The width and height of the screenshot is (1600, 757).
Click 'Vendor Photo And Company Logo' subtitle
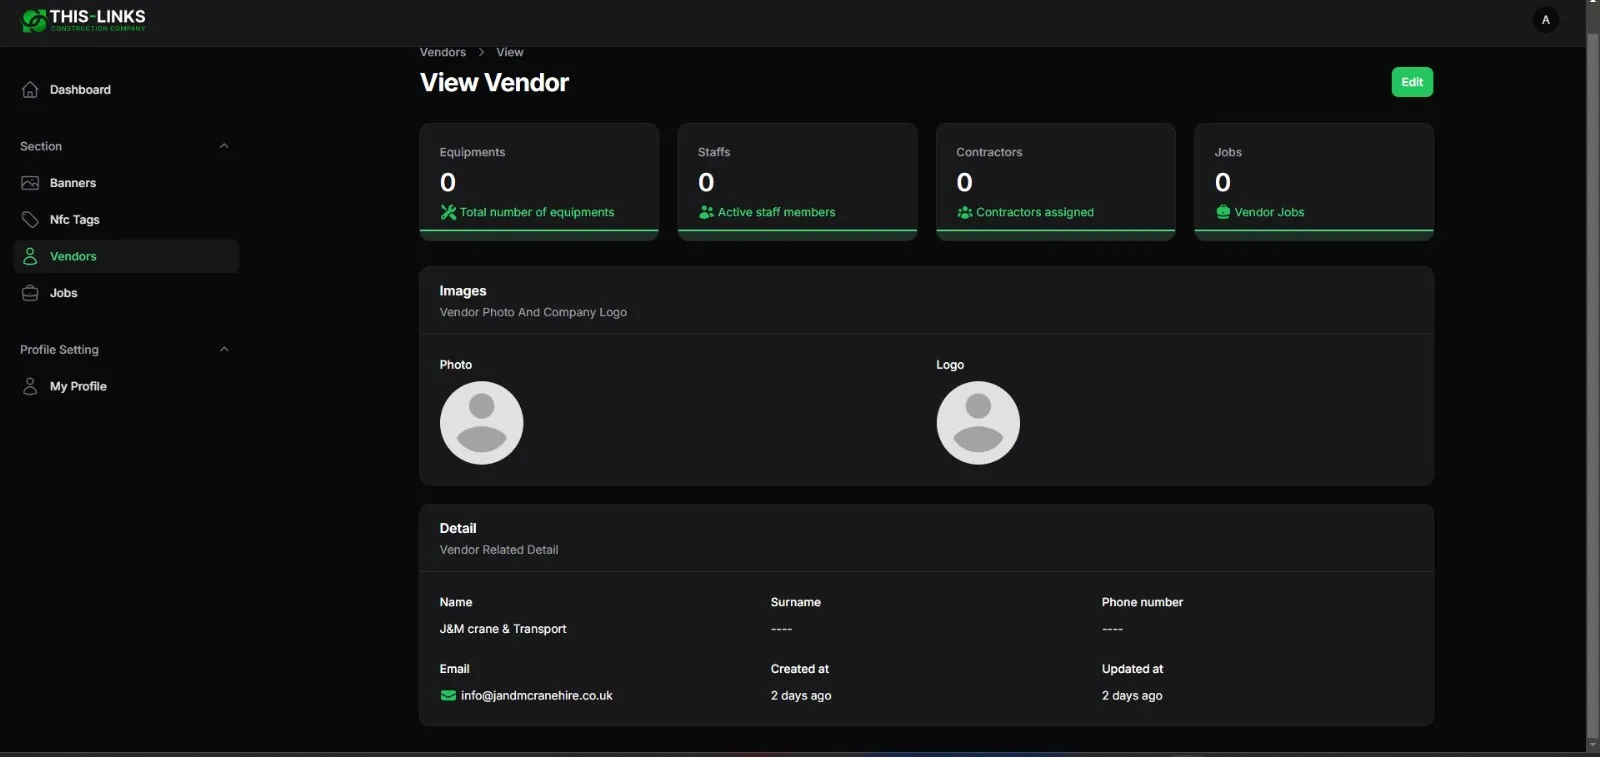[x=533, y=312]
